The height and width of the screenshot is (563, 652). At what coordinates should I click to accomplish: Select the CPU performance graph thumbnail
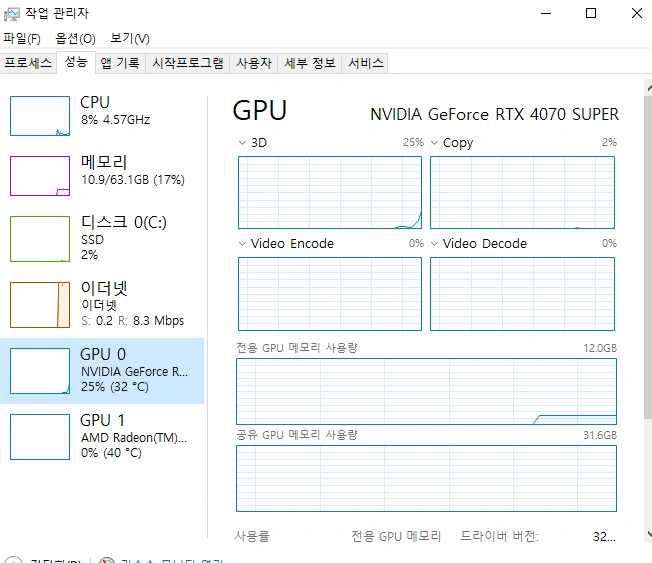(40, 116)
